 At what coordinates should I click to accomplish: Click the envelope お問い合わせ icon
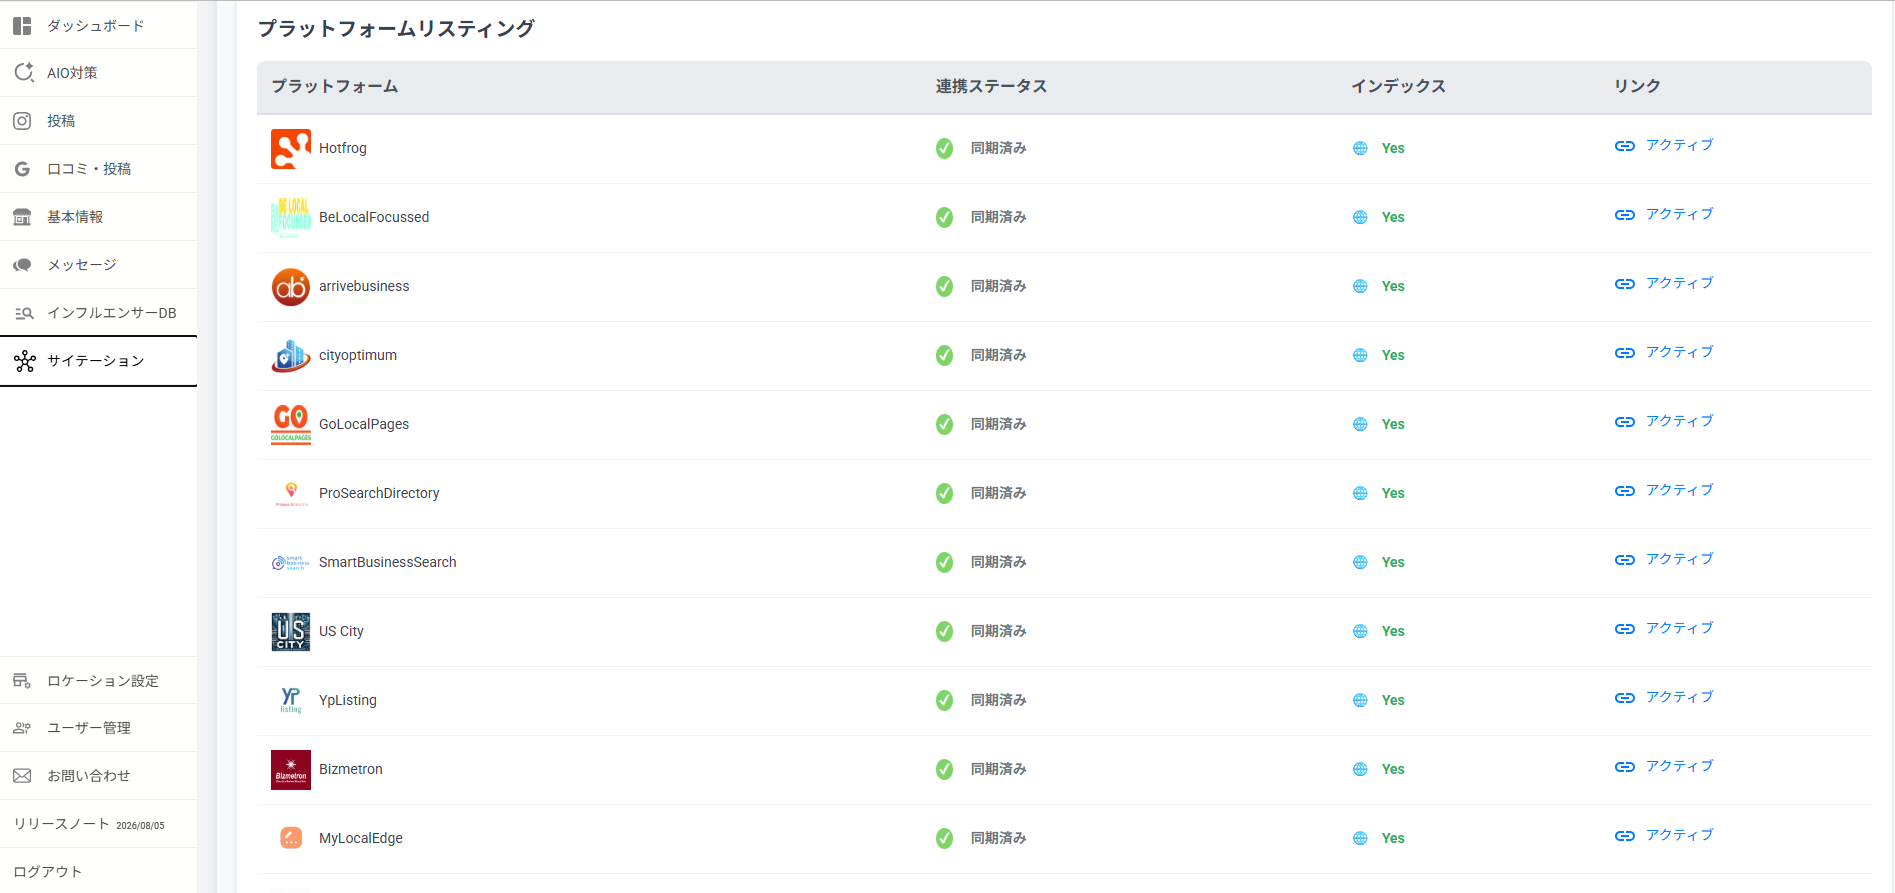pyautogui.click(x=22, y=776)
